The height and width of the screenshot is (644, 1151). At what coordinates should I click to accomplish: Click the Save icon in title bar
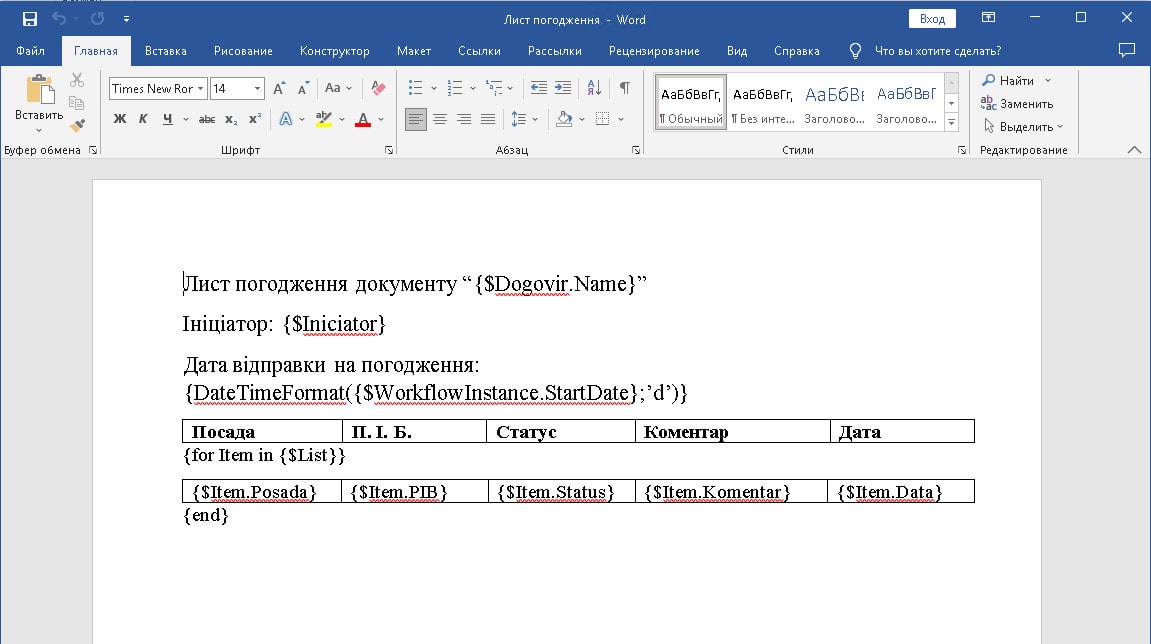tap(29, 19)
